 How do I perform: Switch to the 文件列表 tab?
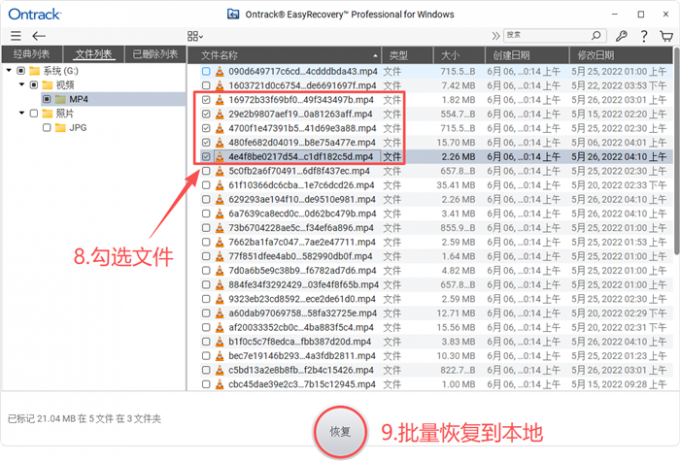[94, 54]
